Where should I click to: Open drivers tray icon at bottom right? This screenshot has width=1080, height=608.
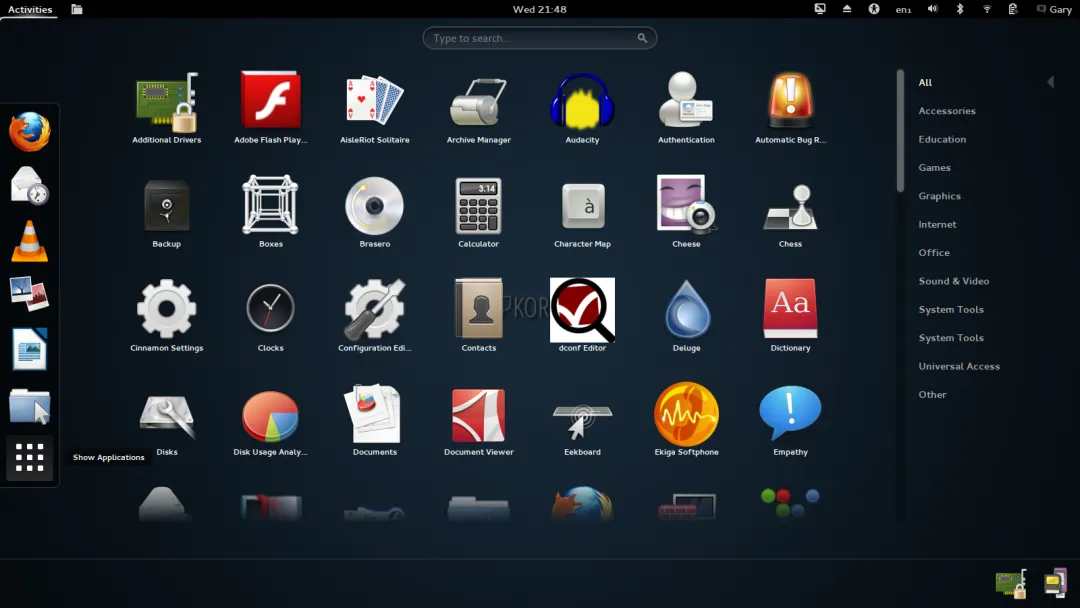(1011, 583)
